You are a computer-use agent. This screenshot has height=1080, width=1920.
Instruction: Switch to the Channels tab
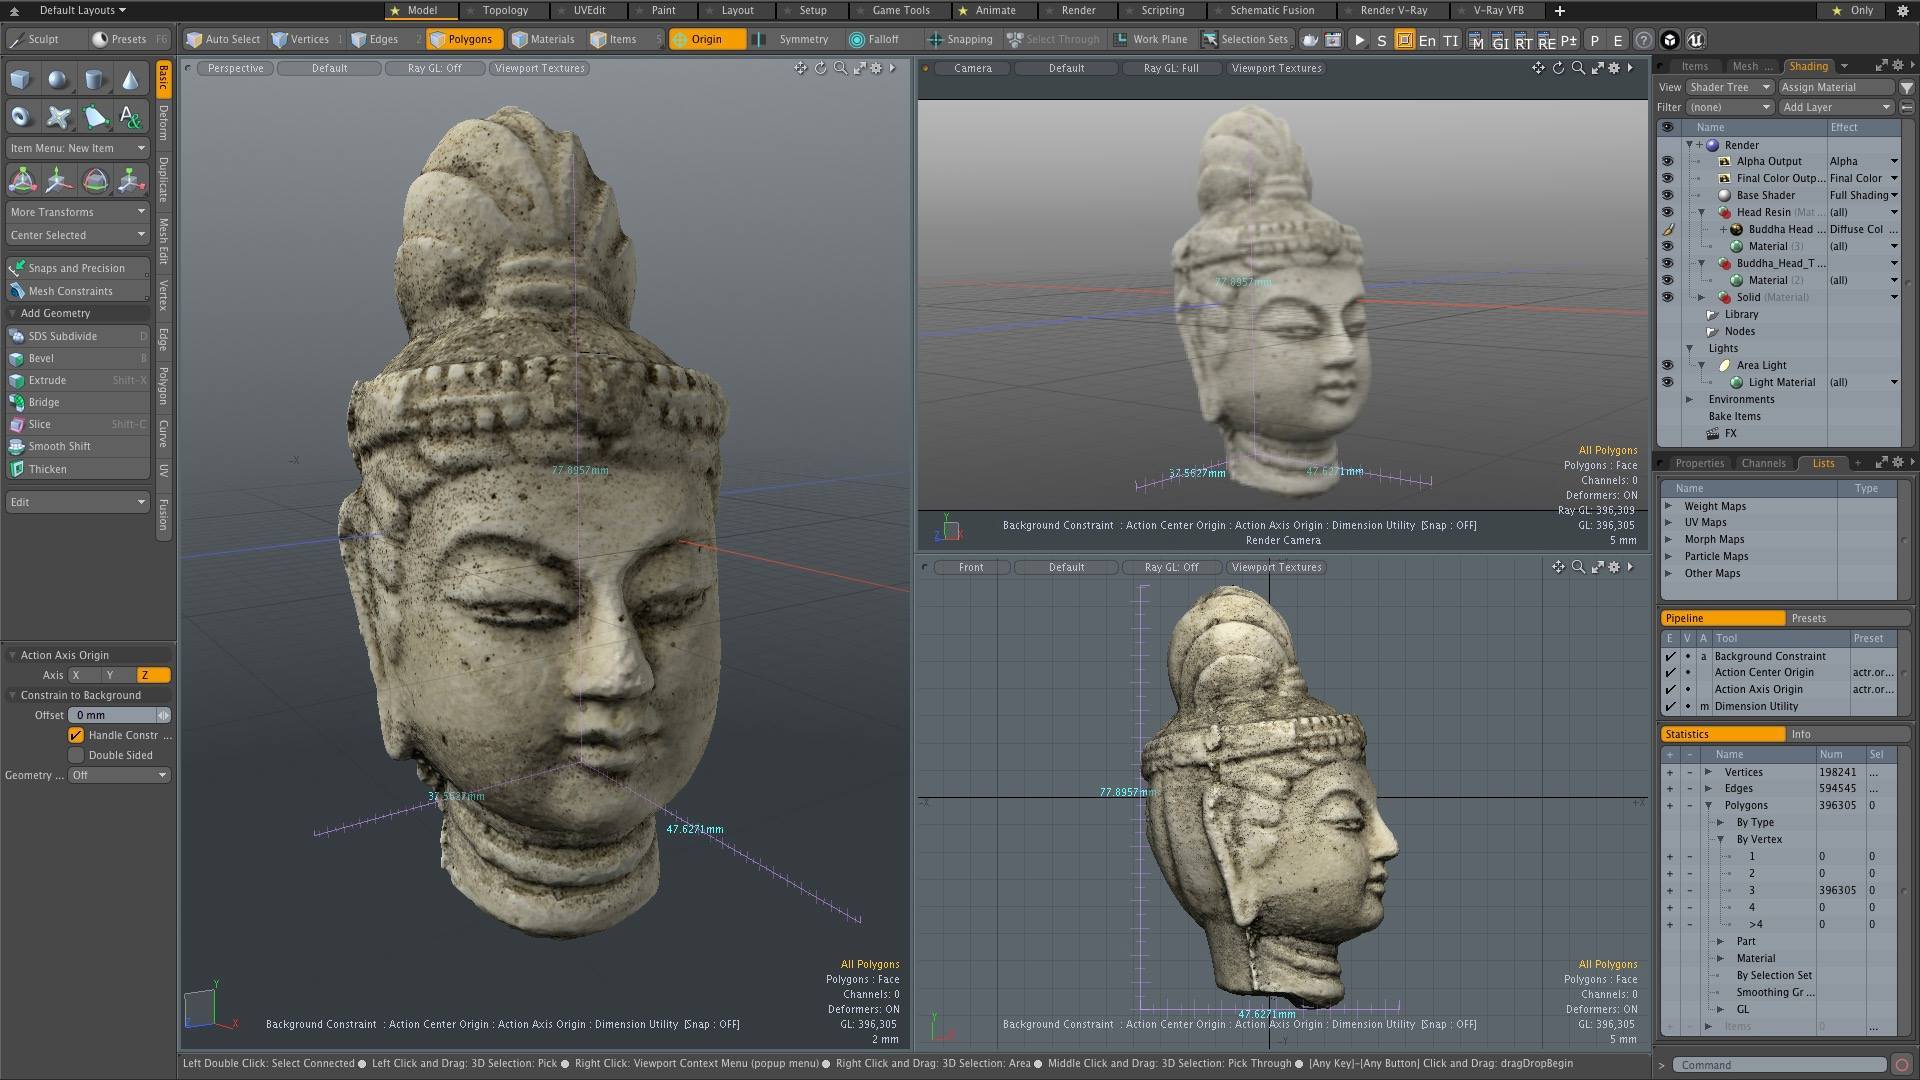tap(1763, 463)
